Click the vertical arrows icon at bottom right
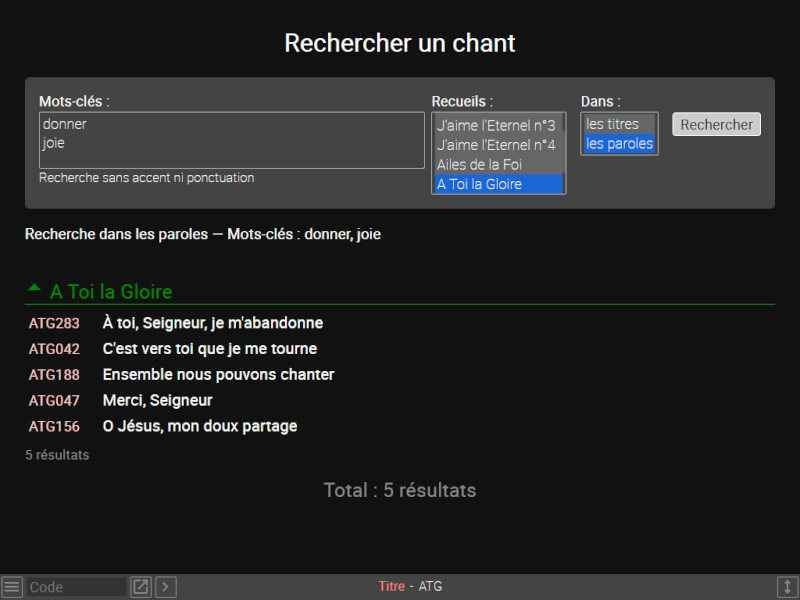This screenshot has width=800, height=600. [787, 587]
